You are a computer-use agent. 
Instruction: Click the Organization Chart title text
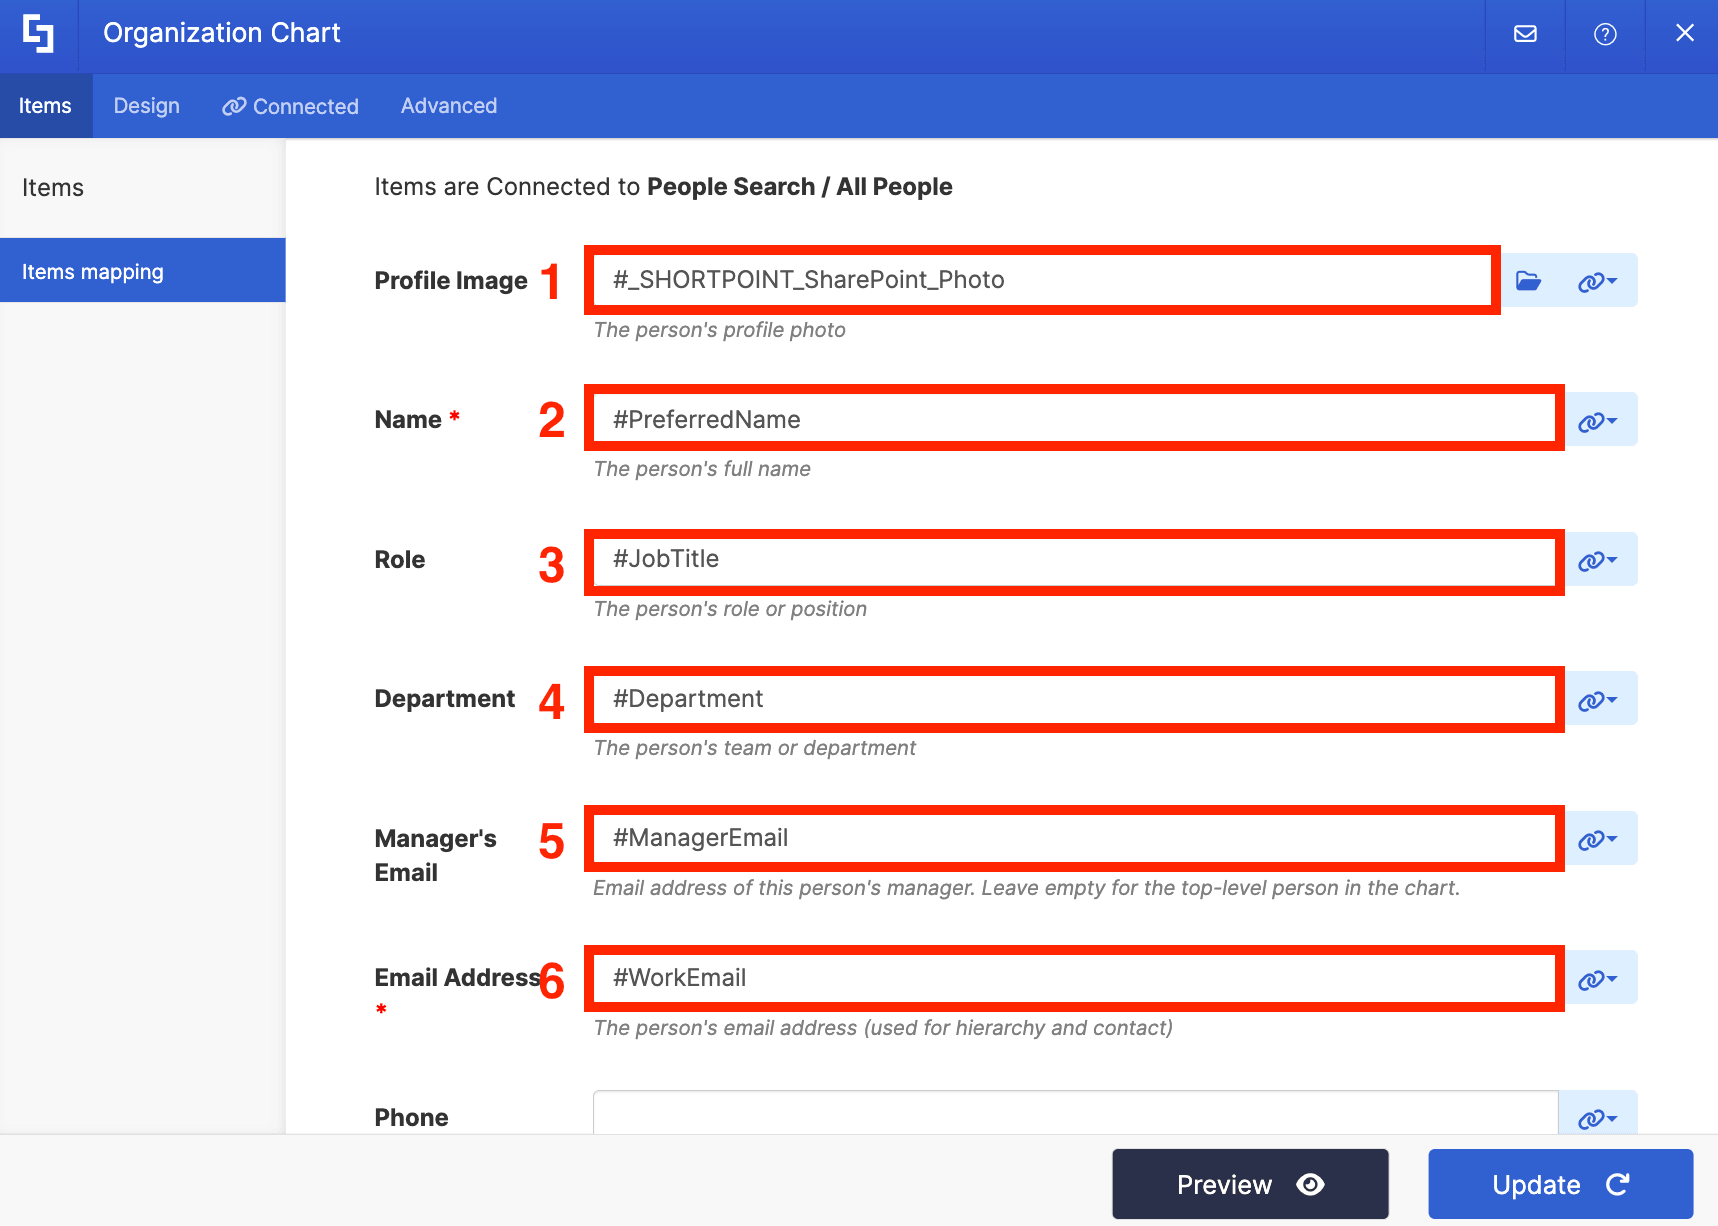222,33
